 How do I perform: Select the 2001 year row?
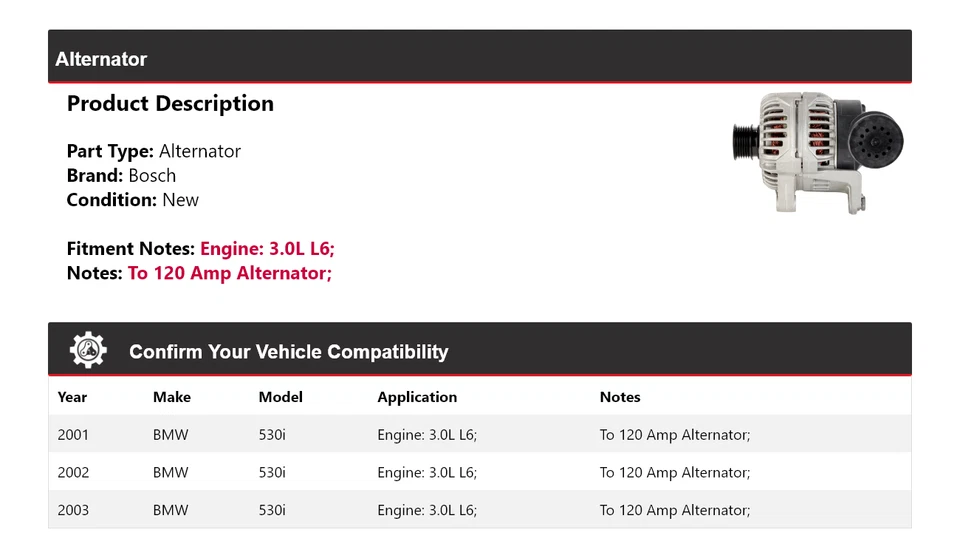click(73, 435)
